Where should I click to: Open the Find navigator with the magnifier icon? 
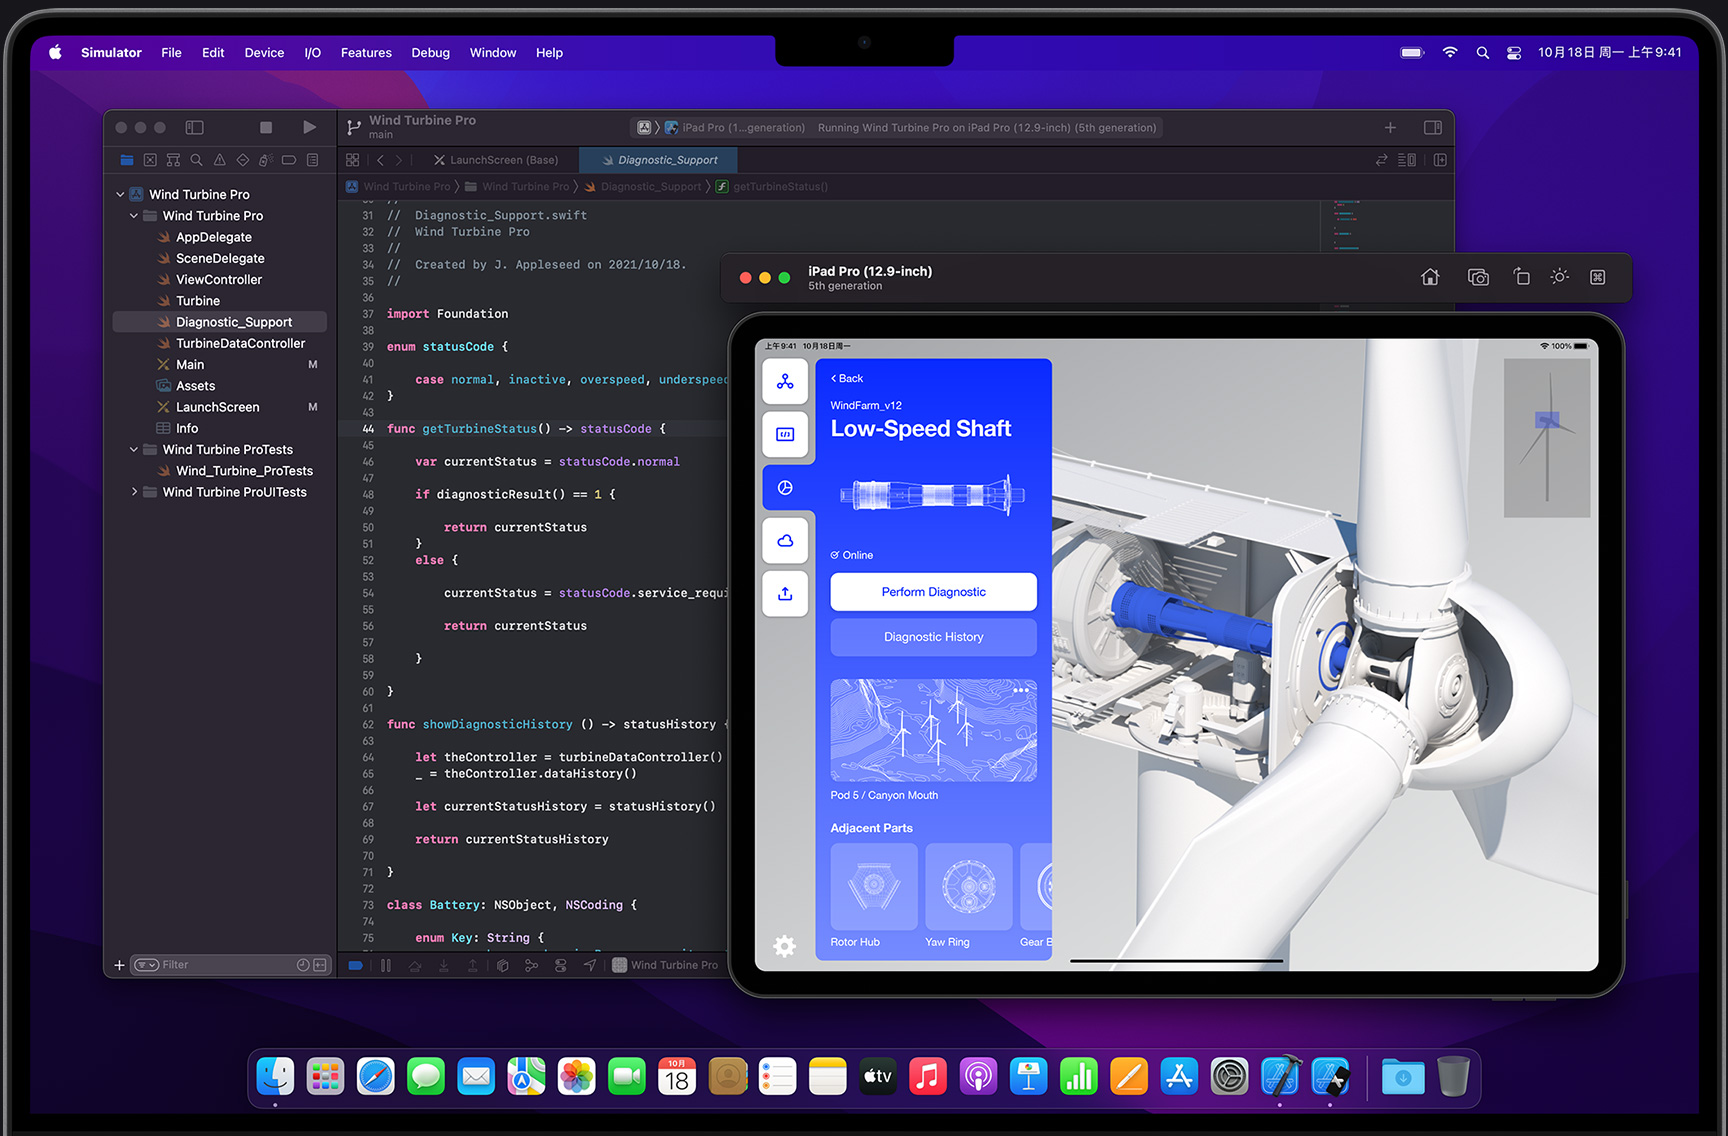tap(196, 160)
